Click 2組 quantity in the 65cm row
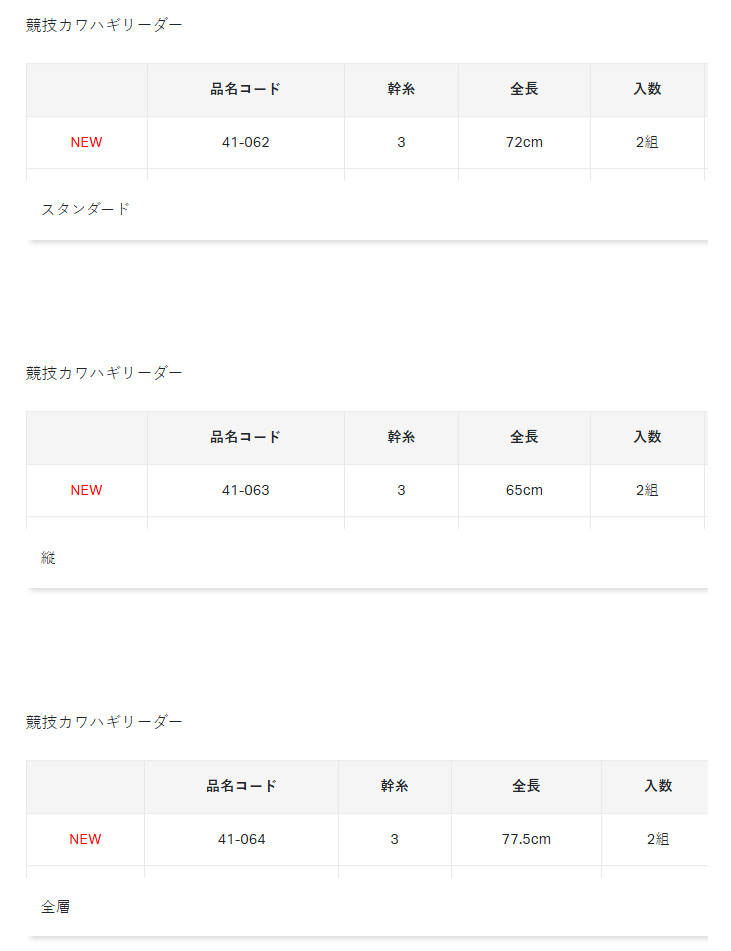This screenshot has height=951, width=731. [x=647, y=490]
